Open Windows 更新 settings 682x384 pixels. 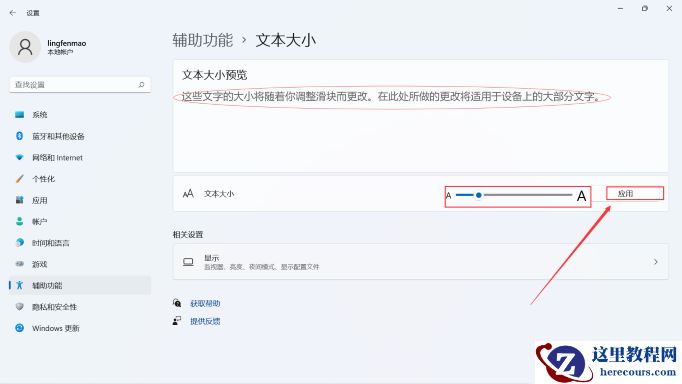(80, 328)
